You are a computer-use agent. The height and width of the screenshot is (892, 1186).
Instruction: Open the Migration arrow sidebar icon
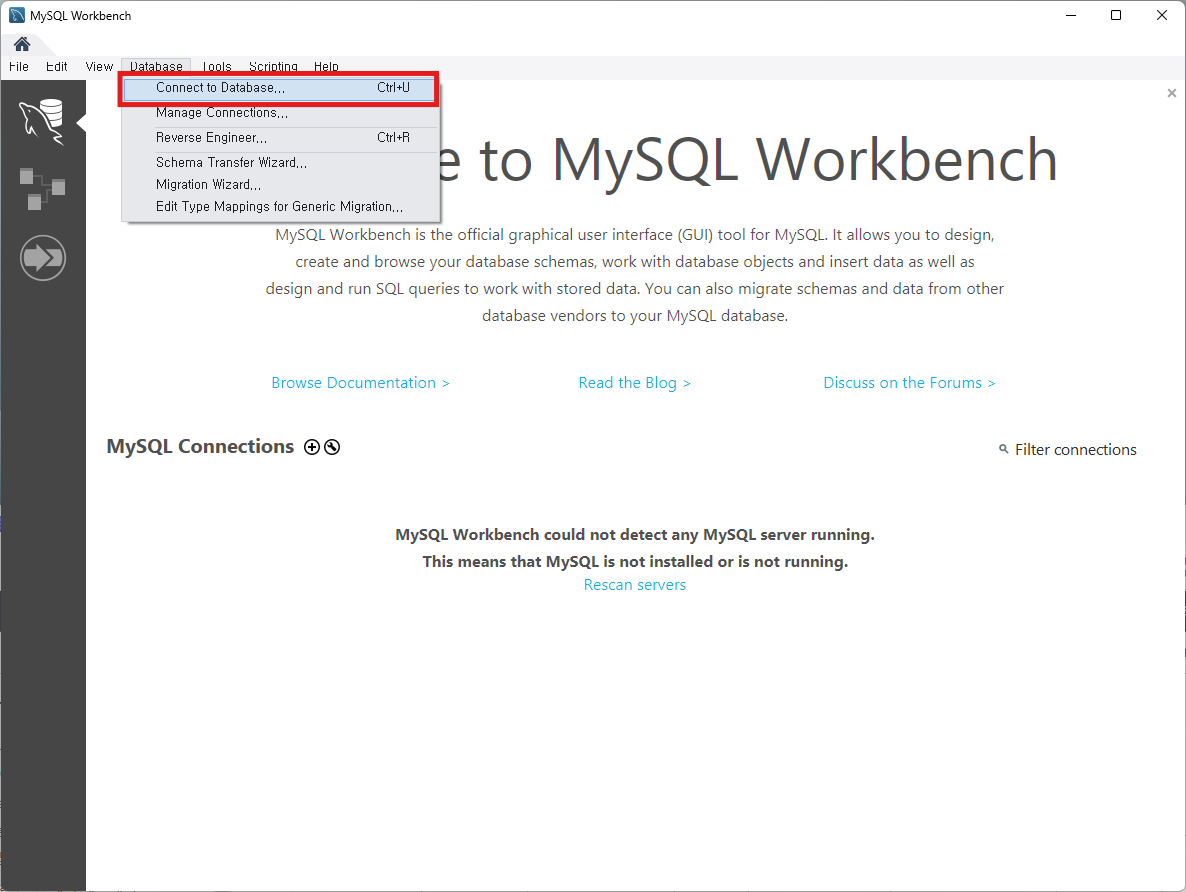pyautogui.click(x=42, y=258)
